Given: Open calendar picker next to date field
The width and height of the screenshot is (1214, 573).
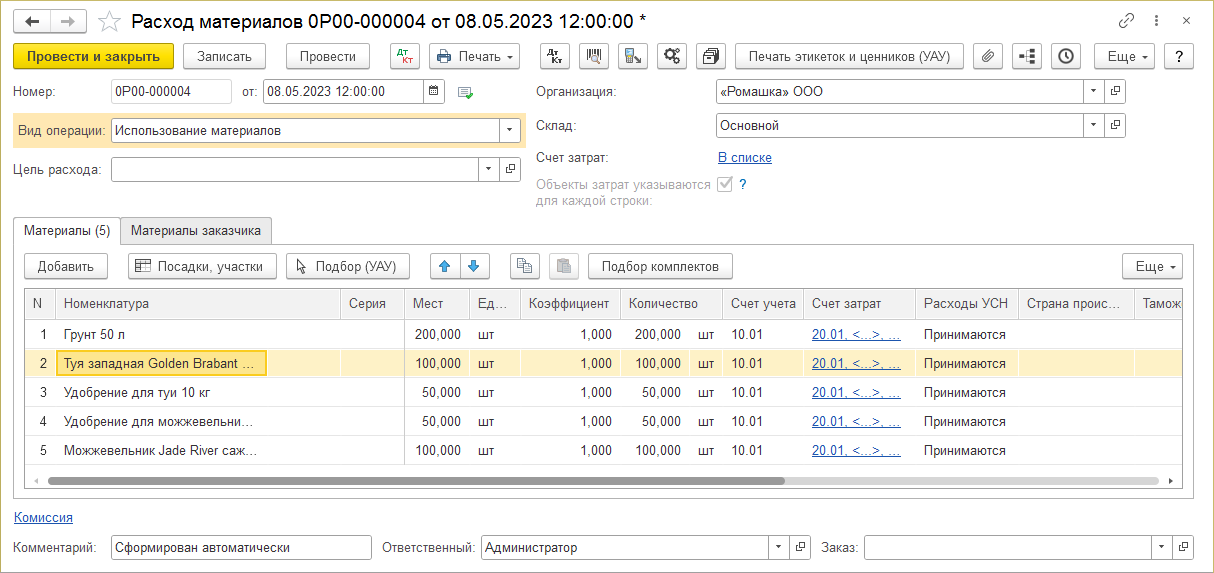Looking at the screenshot, I should 434,92.
